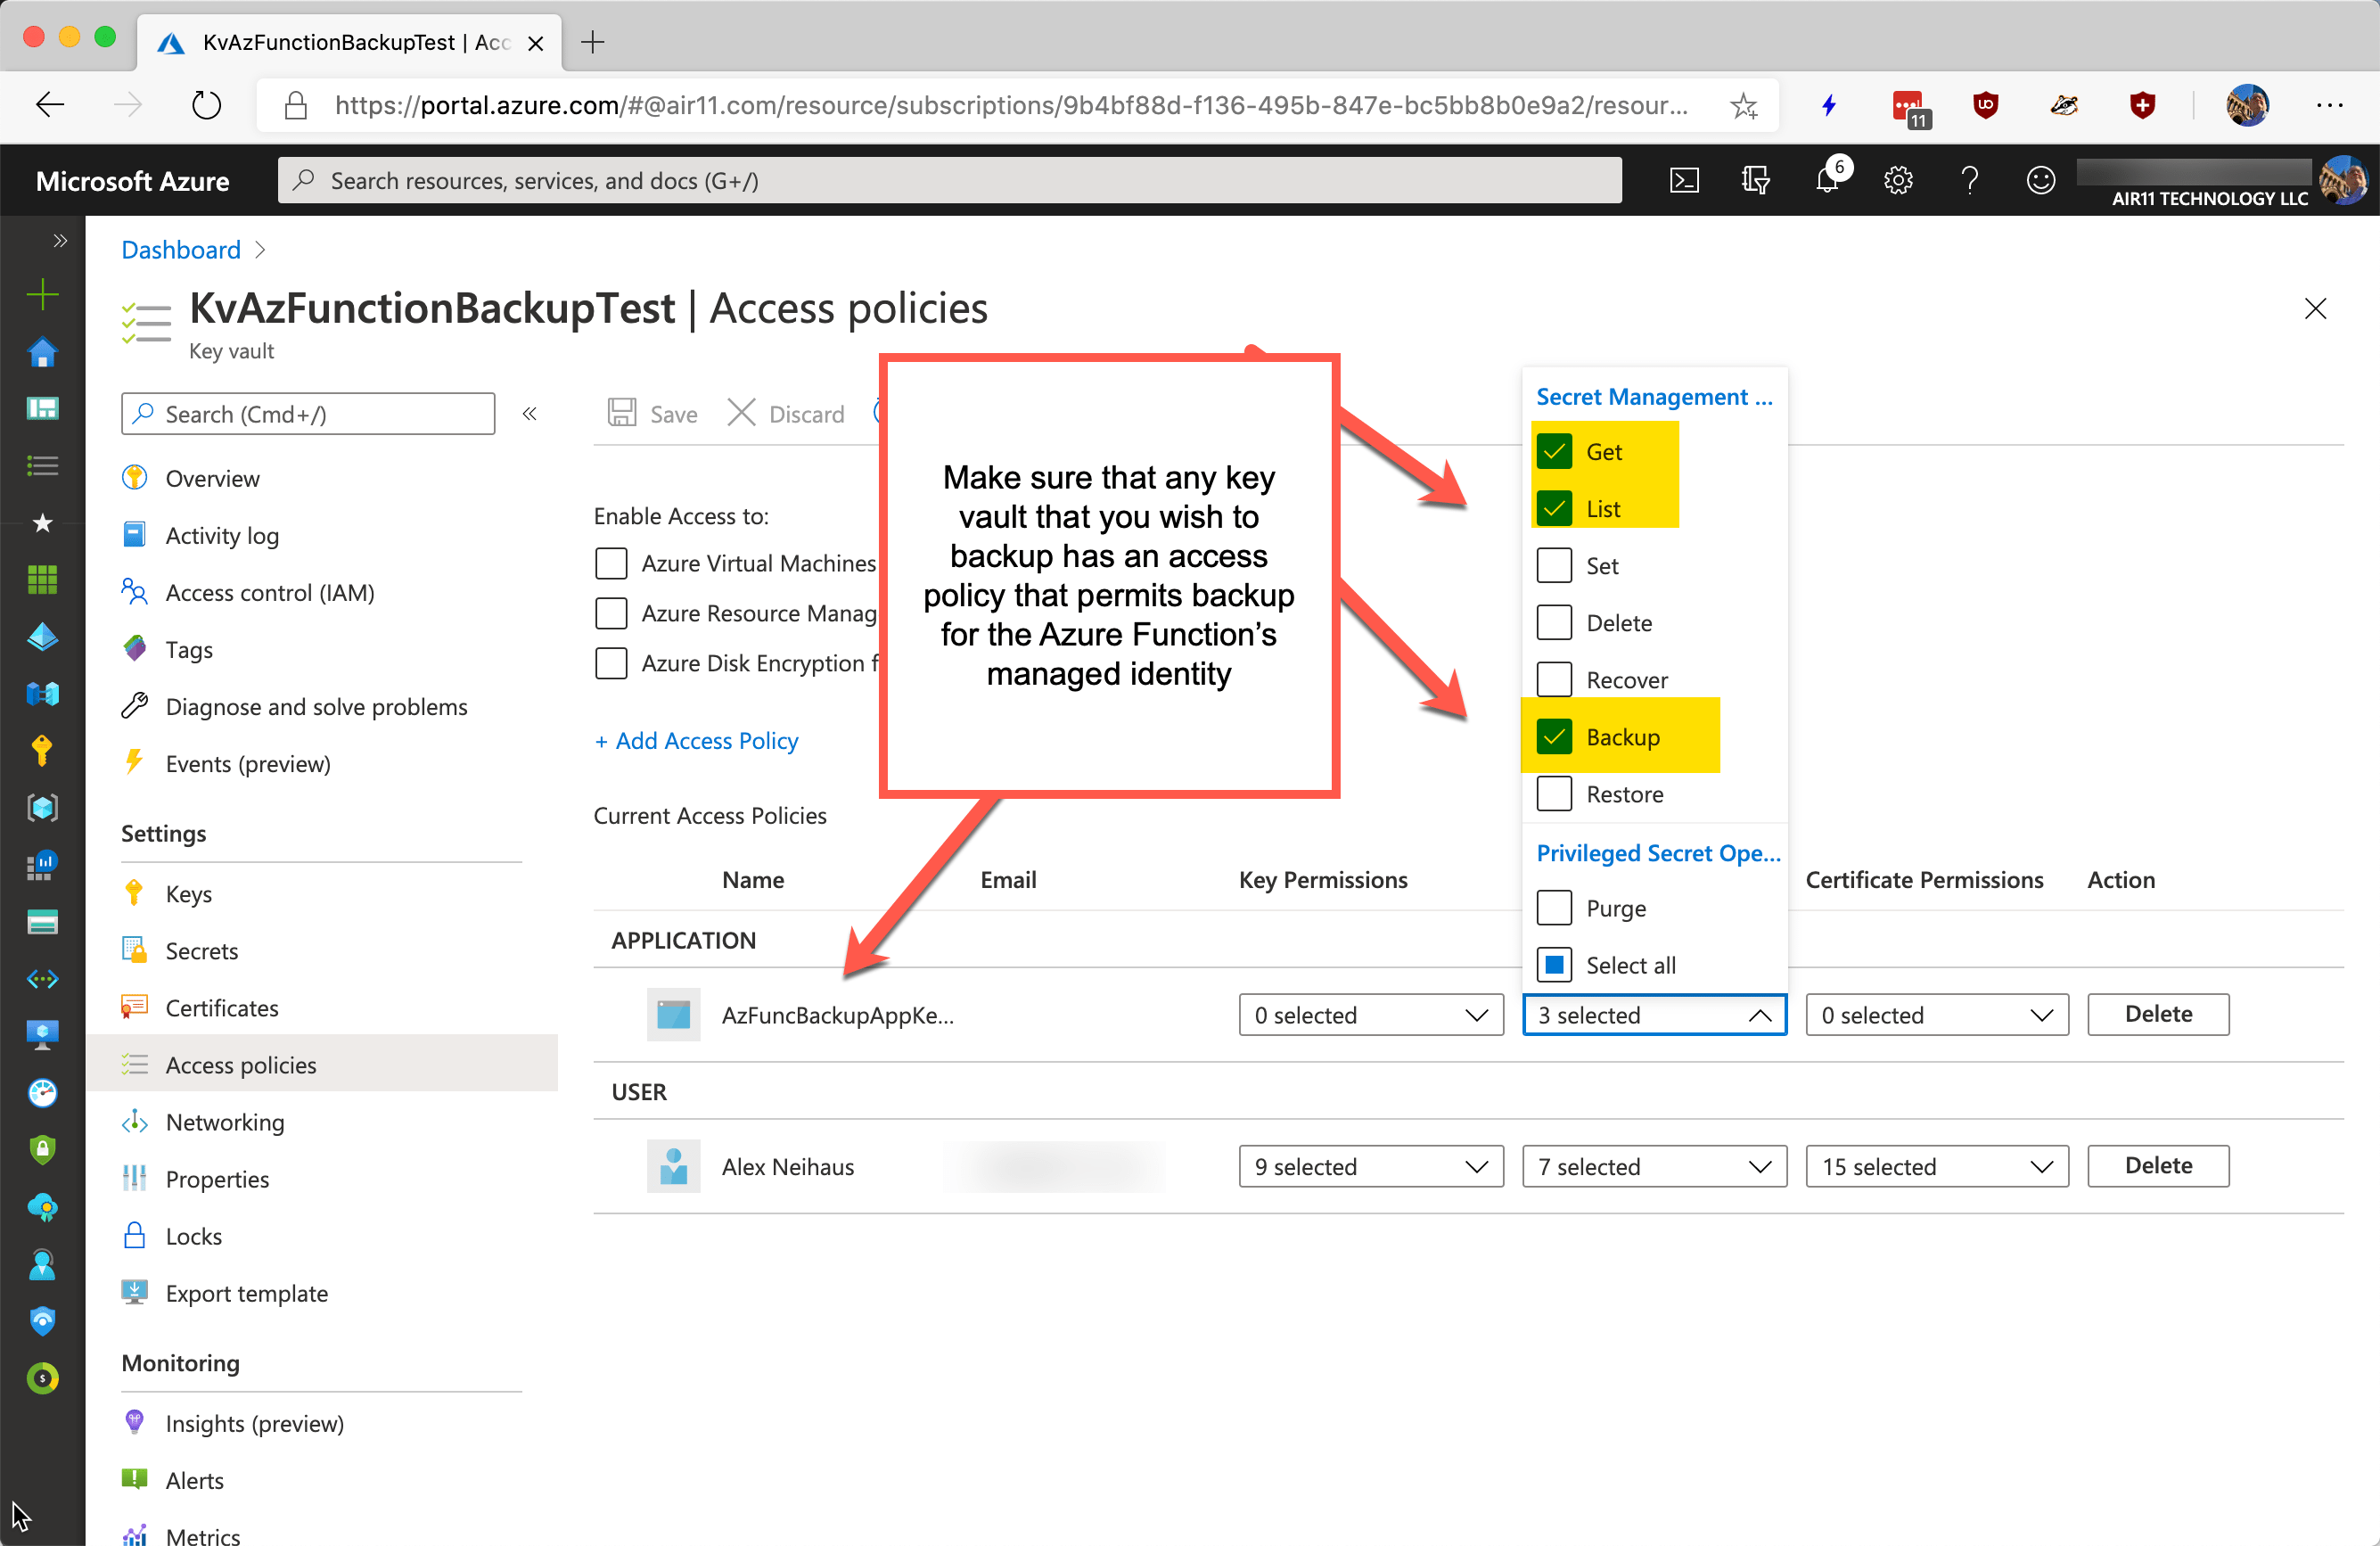Save the access policy changes
The image size is (2380, 1546).
coord(652,413)
